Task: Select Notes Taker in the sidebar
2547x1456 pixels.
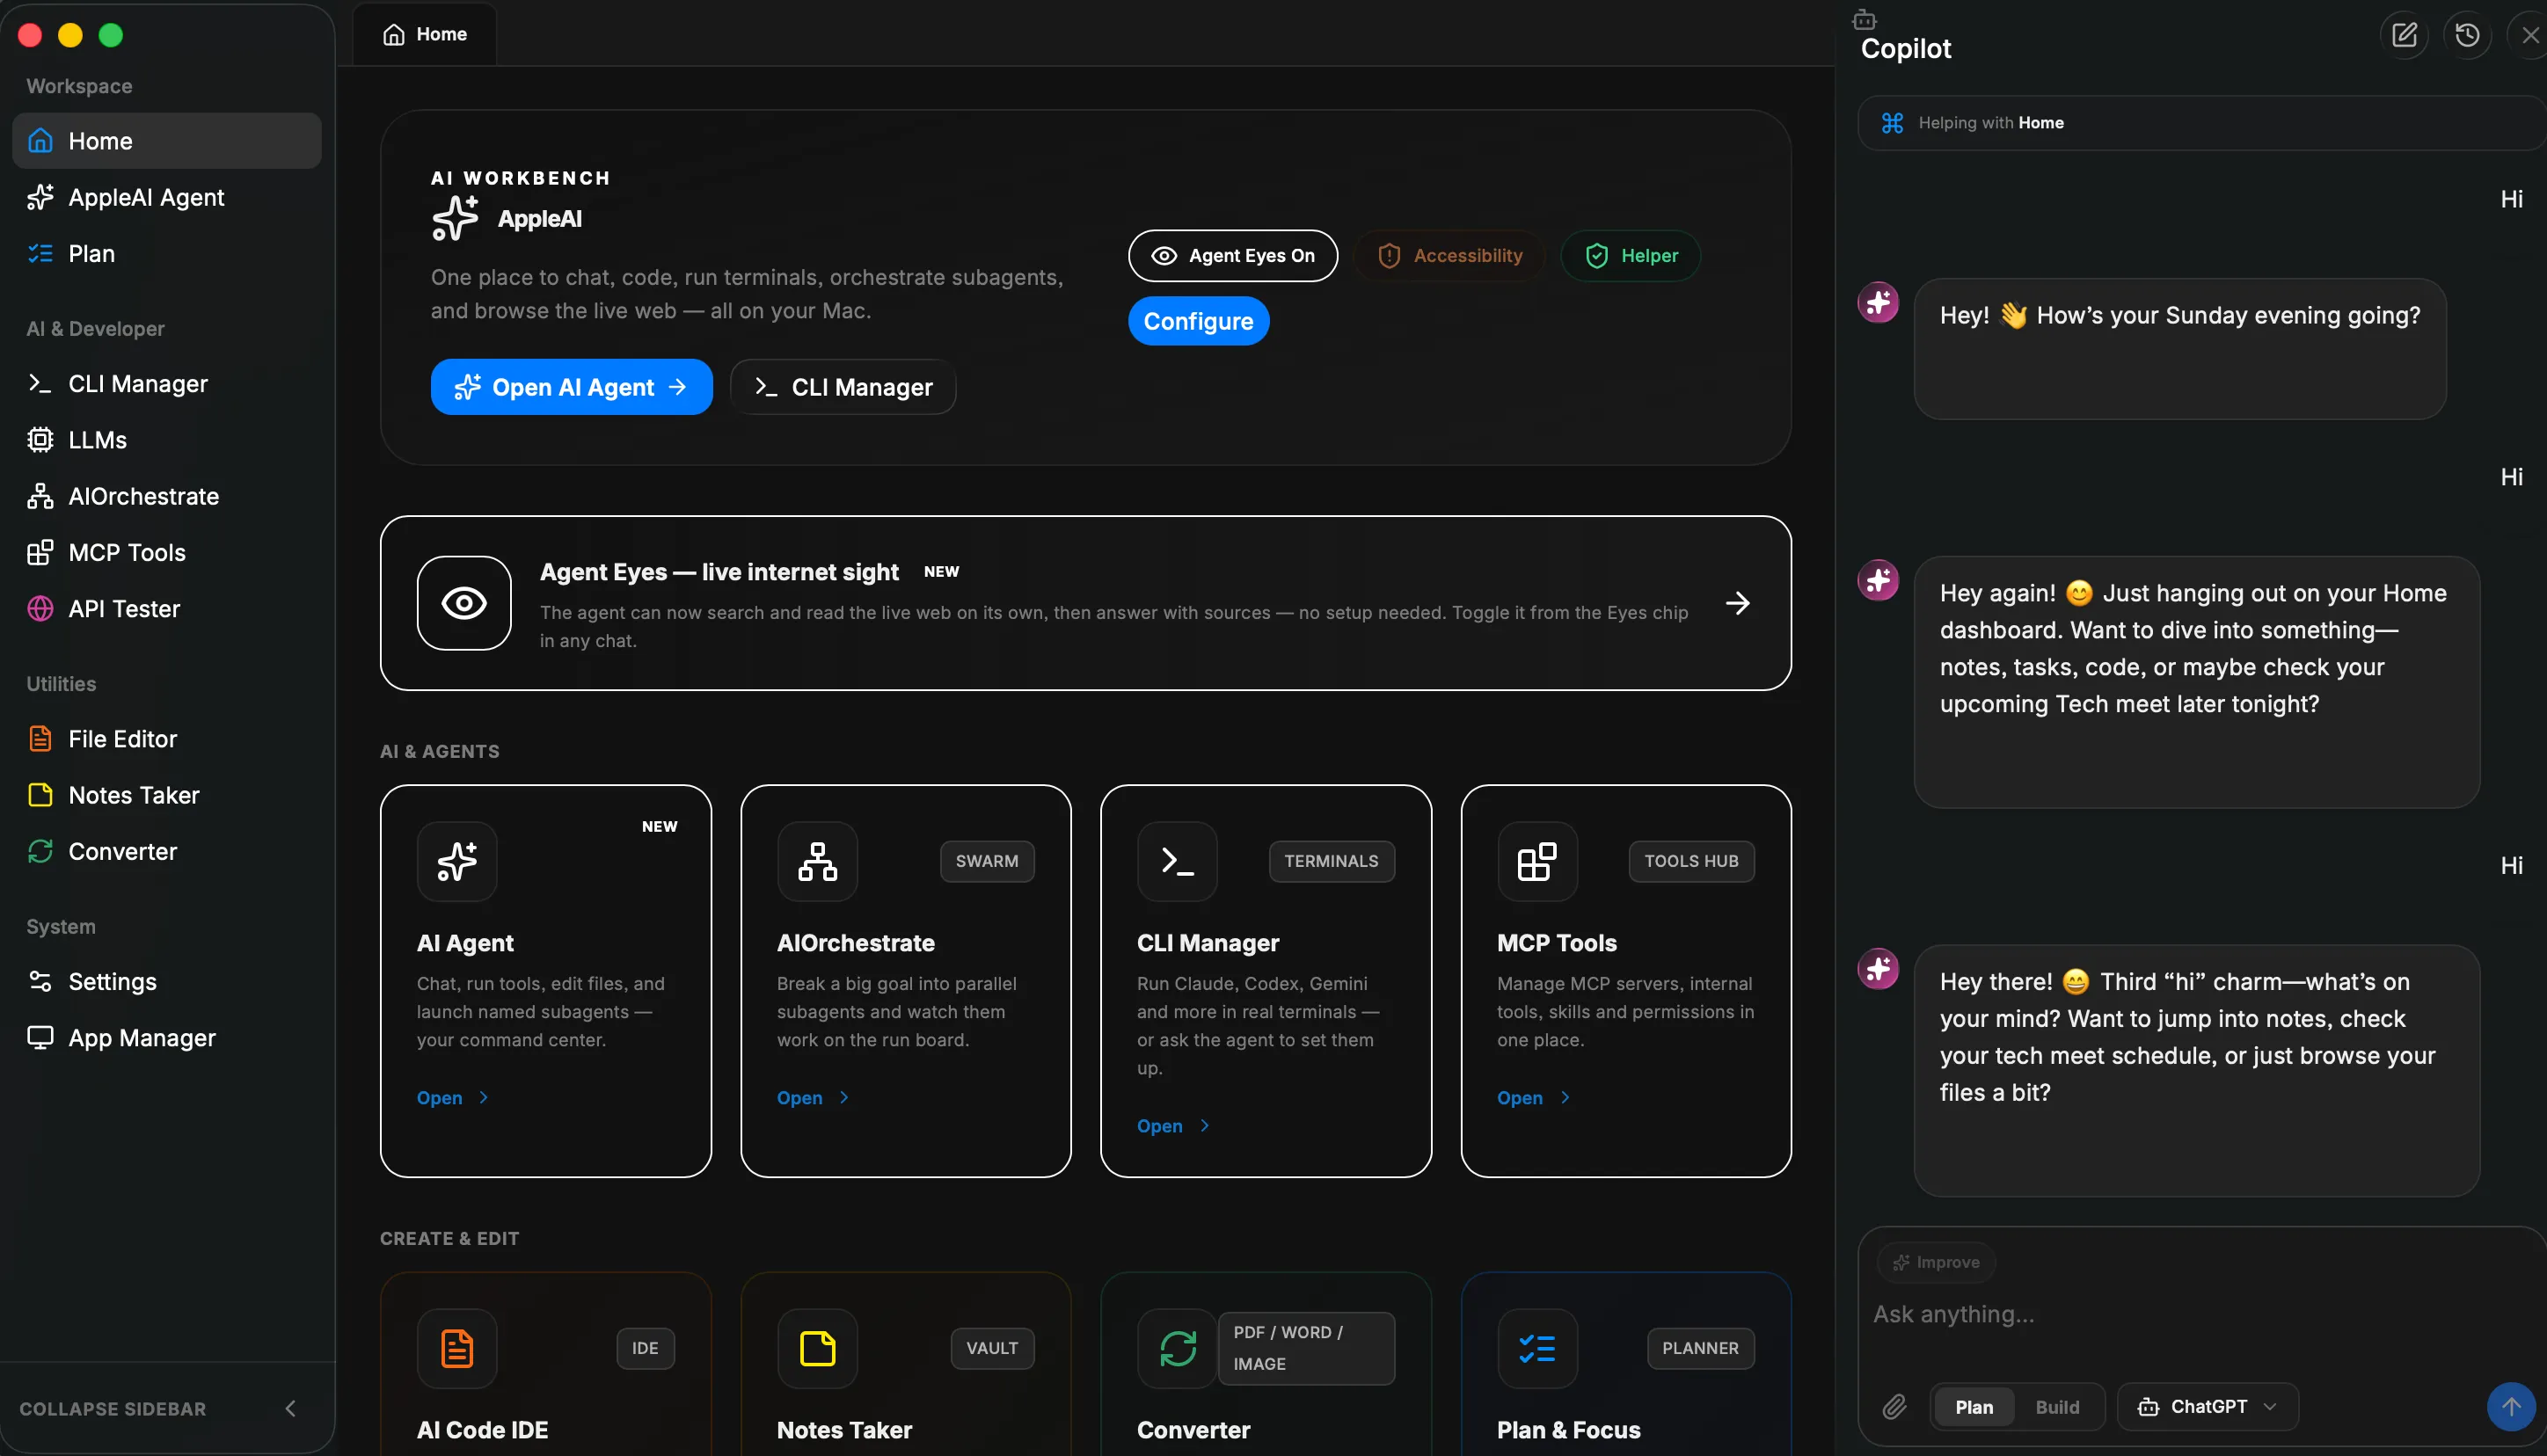Action: click(x=167, y=795)
